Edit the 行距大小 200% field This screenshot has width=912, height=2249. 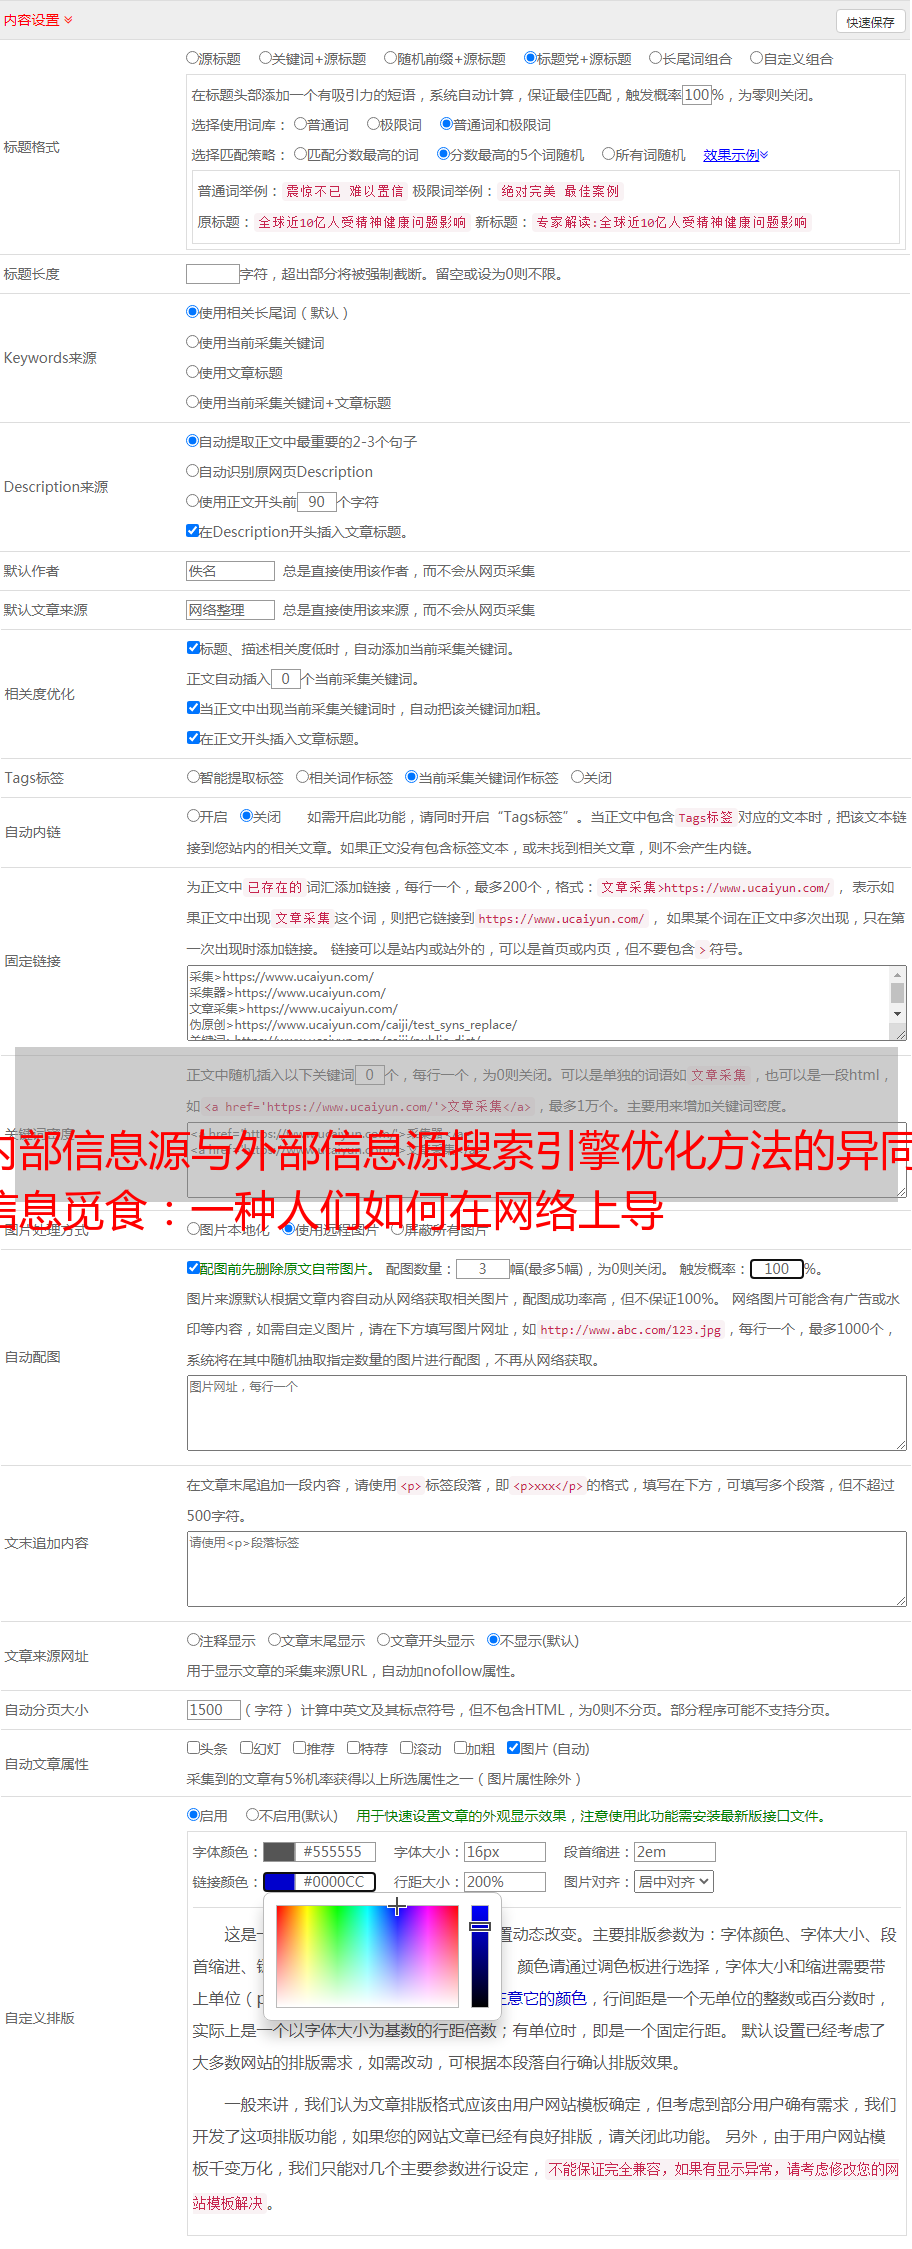click(505, 1882)
